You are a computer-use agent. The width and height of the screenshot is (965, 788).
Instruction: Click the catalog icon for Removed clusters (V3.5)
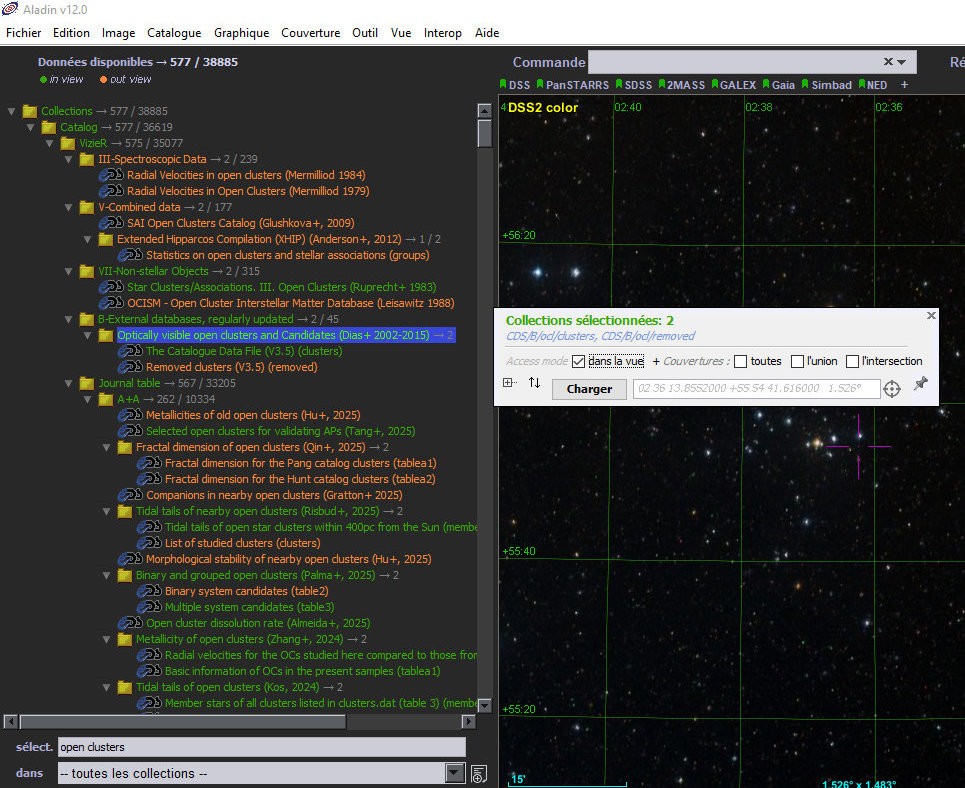tap(130, 367)
